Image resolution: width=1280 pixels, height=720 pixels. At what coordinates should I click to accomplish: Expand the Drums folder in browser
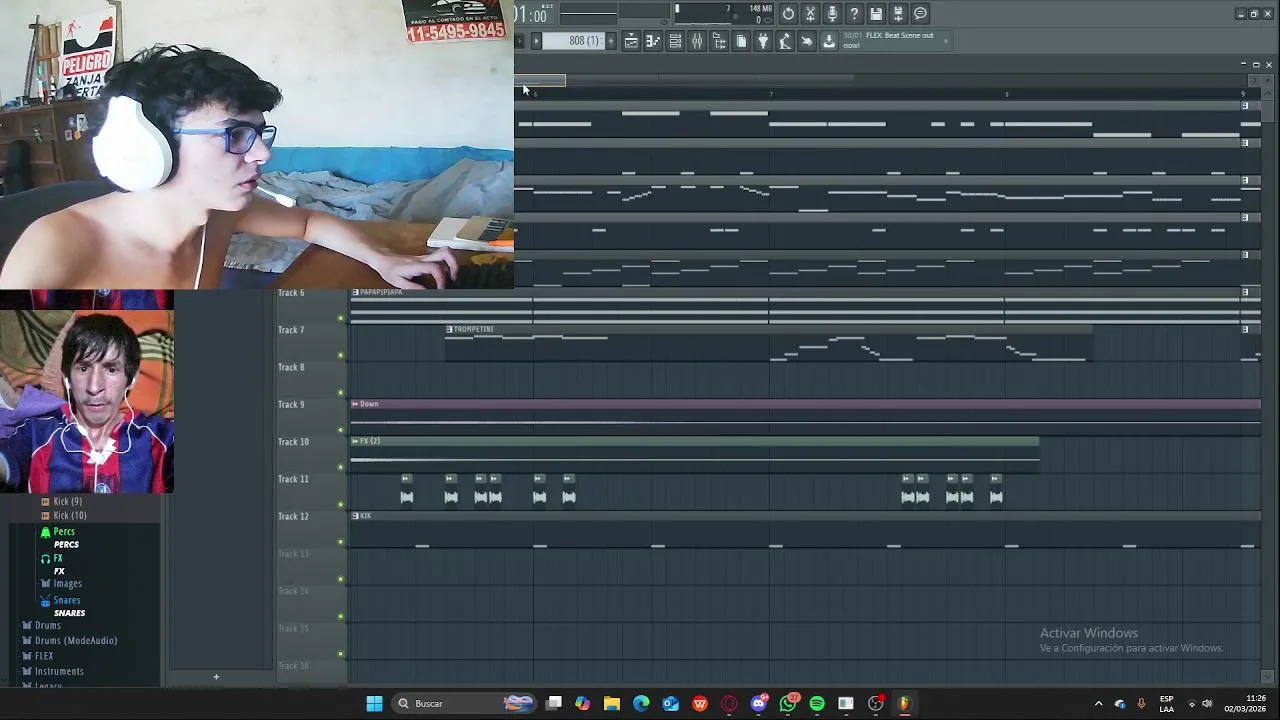(x=48, y=625)
